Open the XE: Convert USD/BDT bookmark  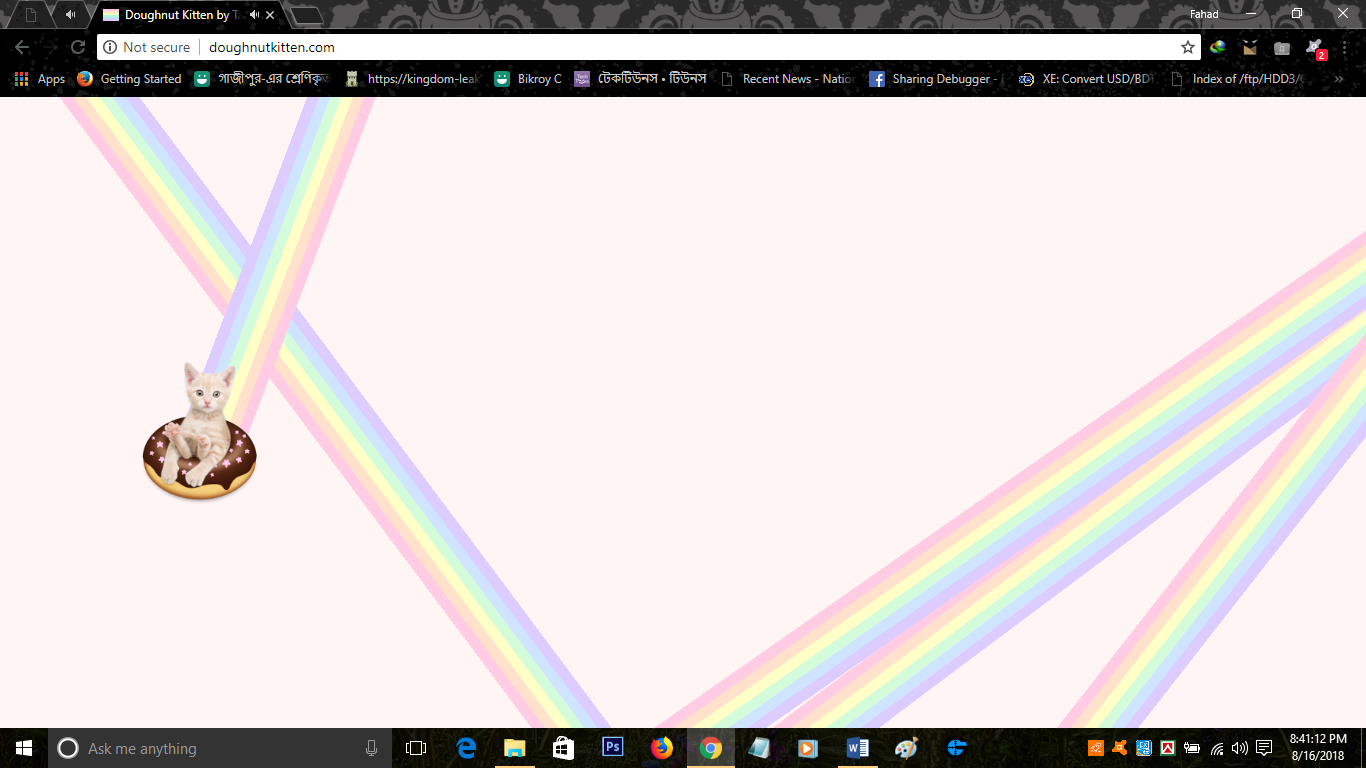(1085, 79)
